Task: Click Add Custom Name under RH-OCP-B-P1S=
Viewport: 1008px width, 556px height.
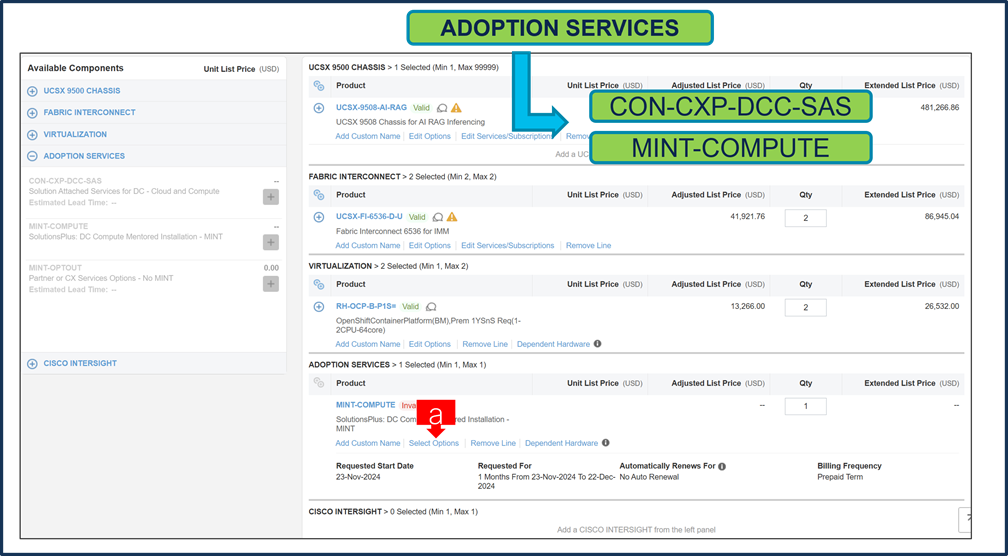Action: [368, 345]
